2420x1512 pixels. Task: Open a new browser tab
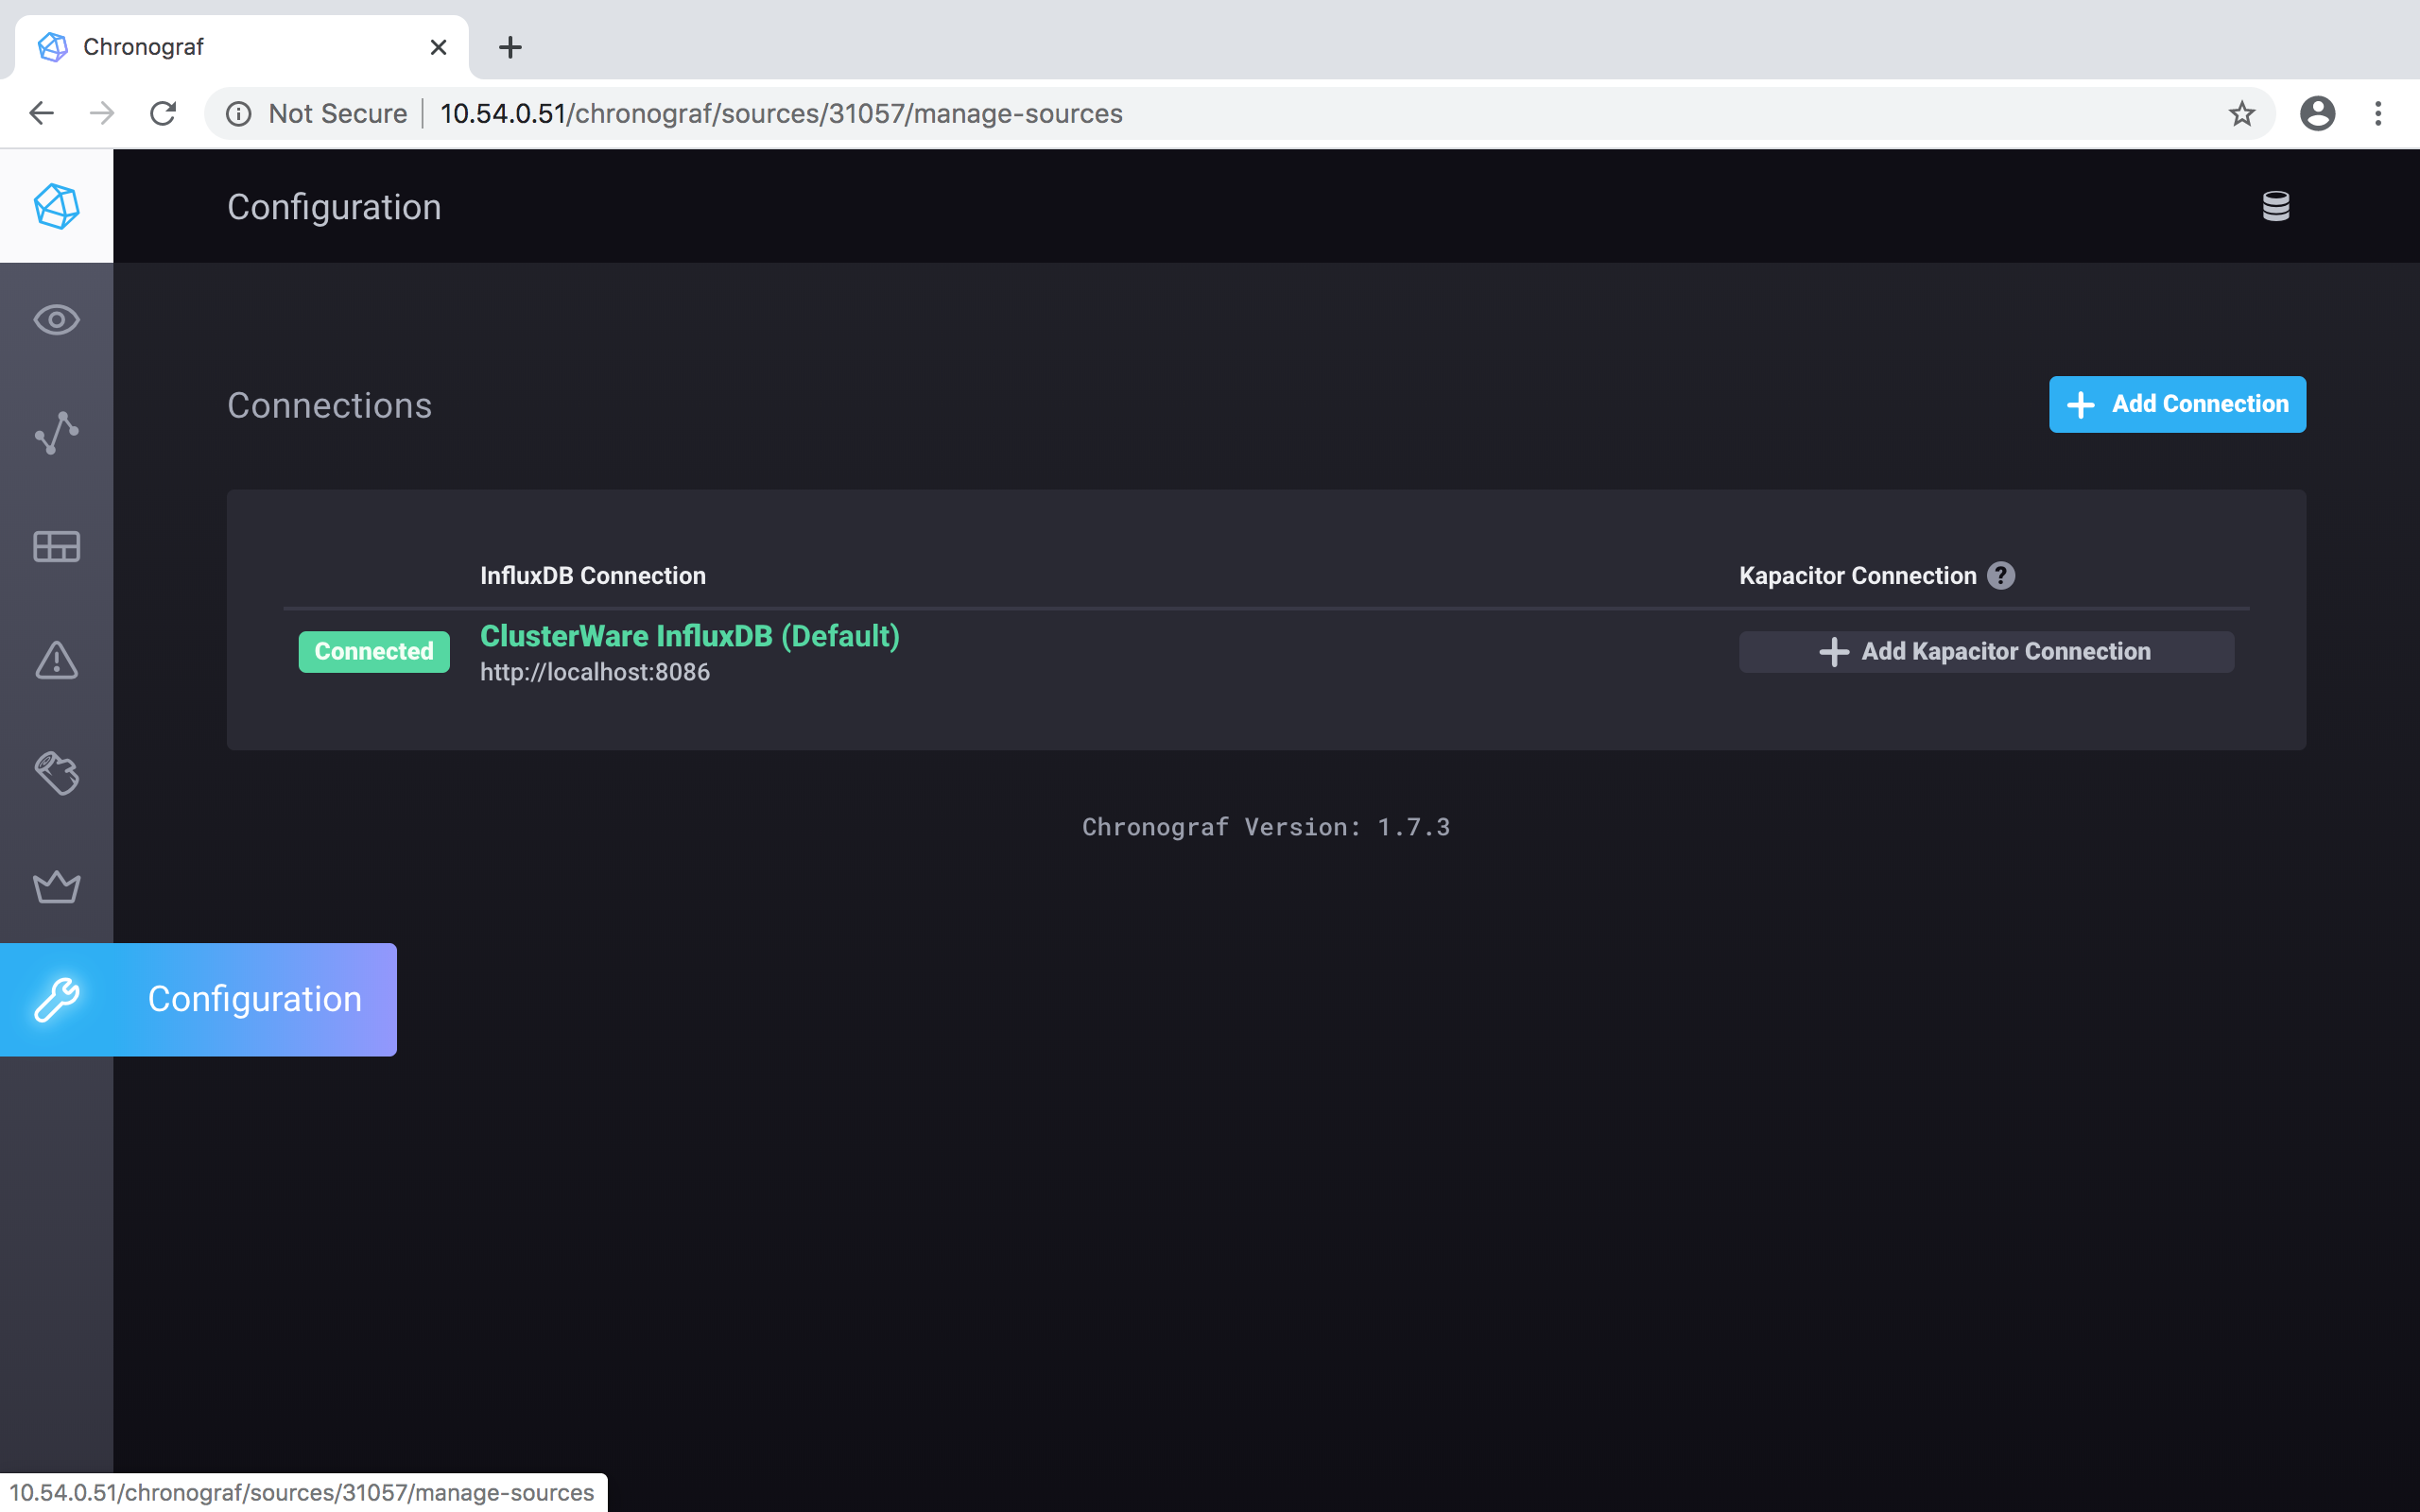click(x=510, y=47)
